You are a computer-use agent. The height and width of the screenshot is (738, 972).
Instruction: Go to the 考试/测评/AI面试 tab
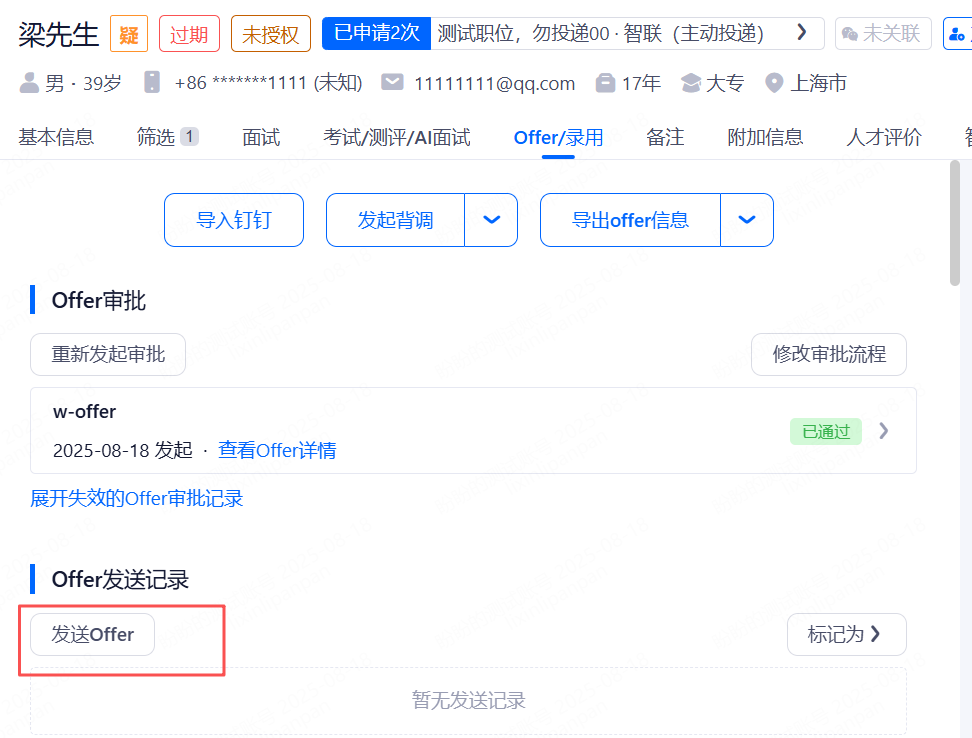point(396,138)
